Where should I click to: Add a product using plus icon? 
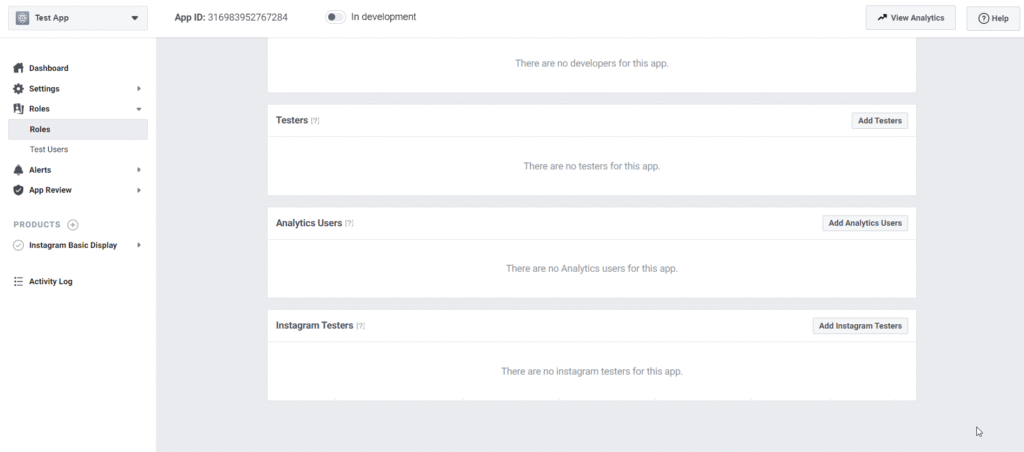(x=73, y=225)
